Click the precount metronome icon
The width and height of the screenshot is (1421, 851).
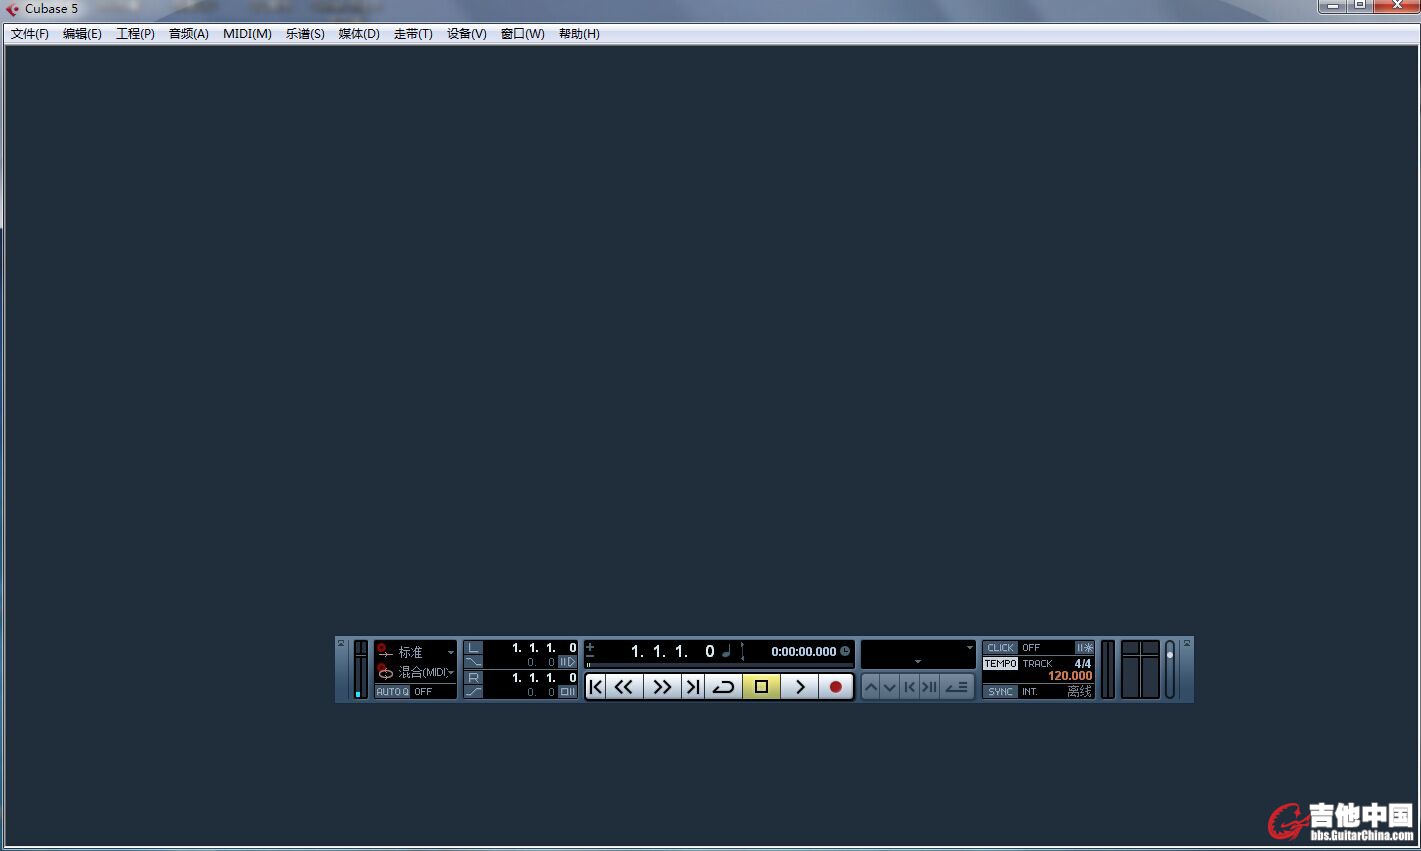(x=1084, y=648)
